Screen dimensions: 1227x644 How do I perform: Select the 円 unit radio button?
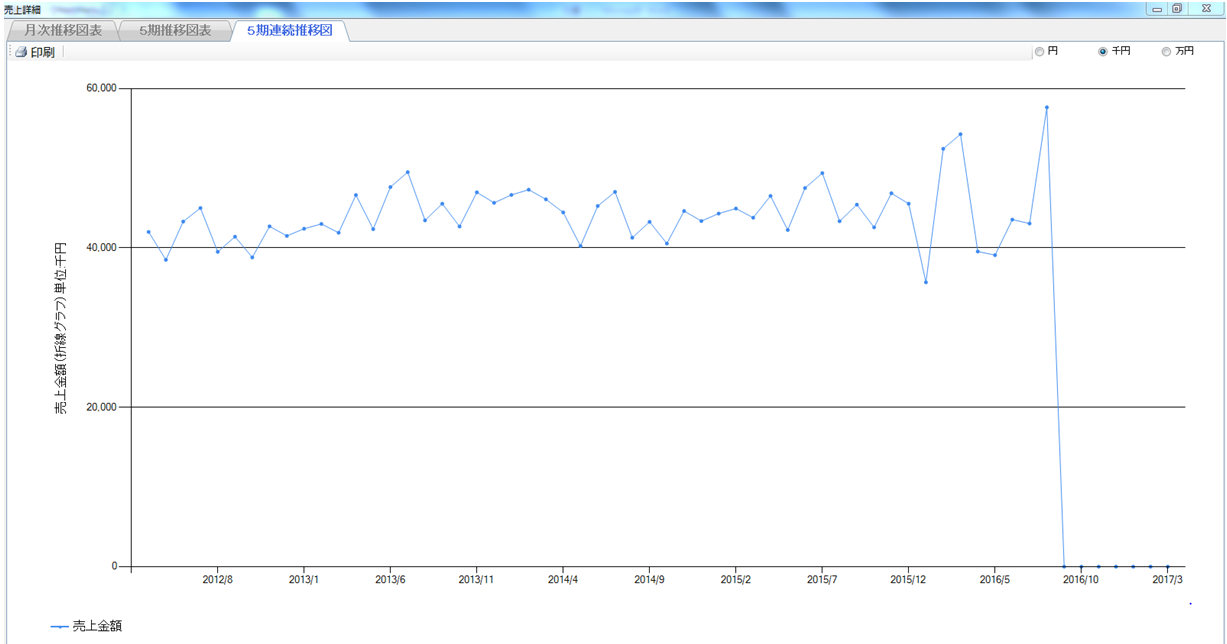1039,52
